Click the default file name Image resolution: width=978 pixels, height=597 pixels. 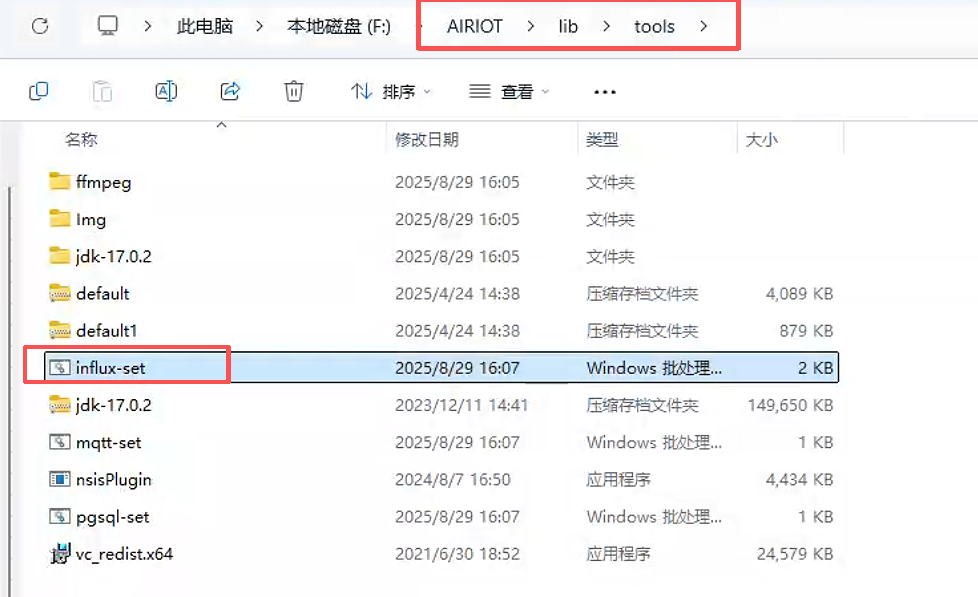point(102,293)
